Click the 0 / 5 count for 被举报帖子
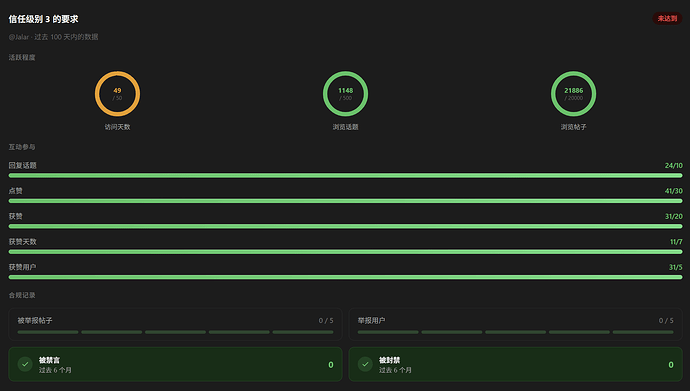 326,321
